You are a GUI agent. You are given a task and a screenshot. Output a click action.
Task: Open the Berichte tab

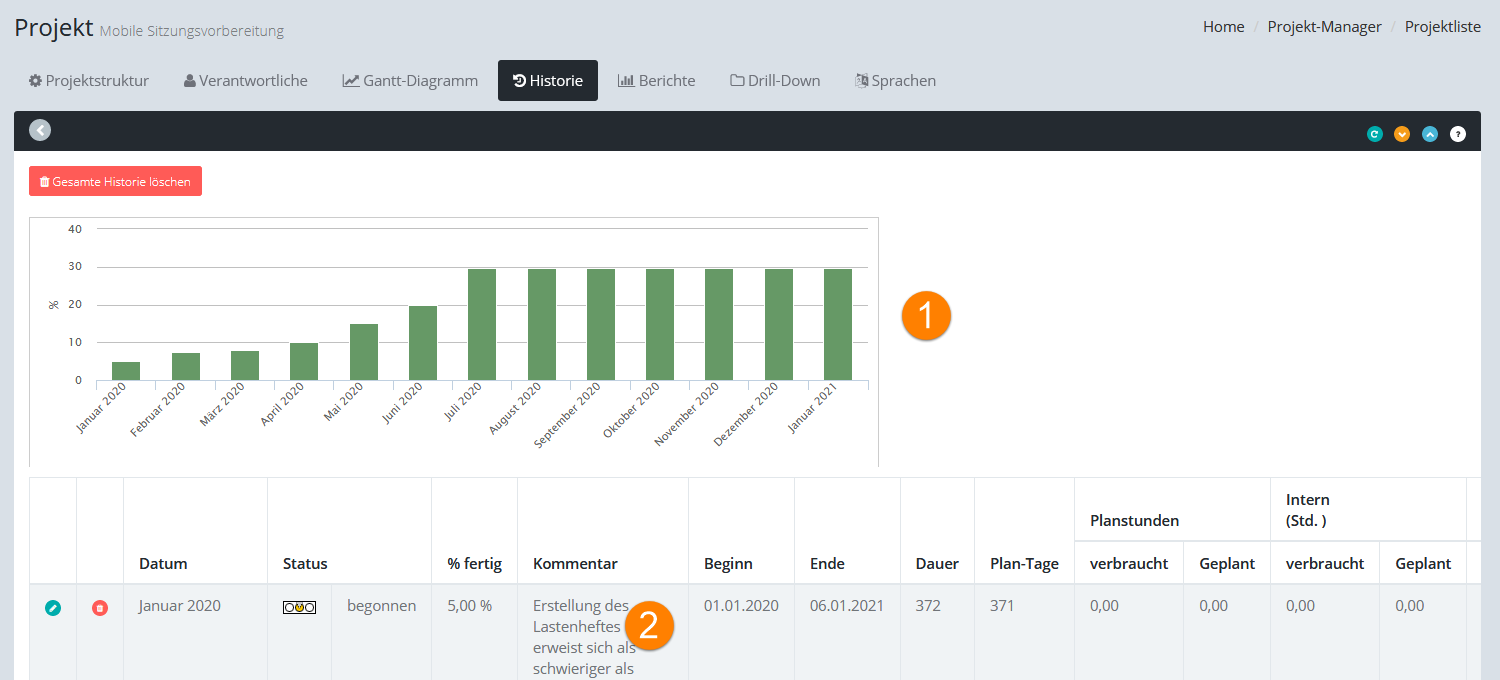click(x=656, y=81)
